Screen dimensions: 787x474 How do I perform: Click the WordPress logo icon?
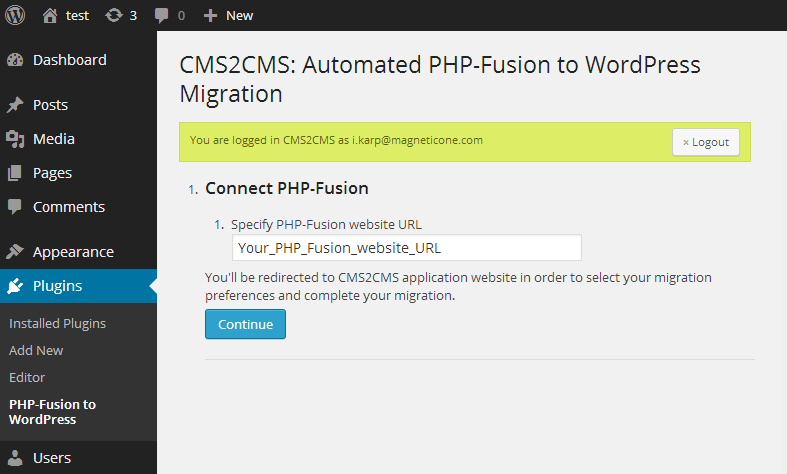[x=15, y=15]
